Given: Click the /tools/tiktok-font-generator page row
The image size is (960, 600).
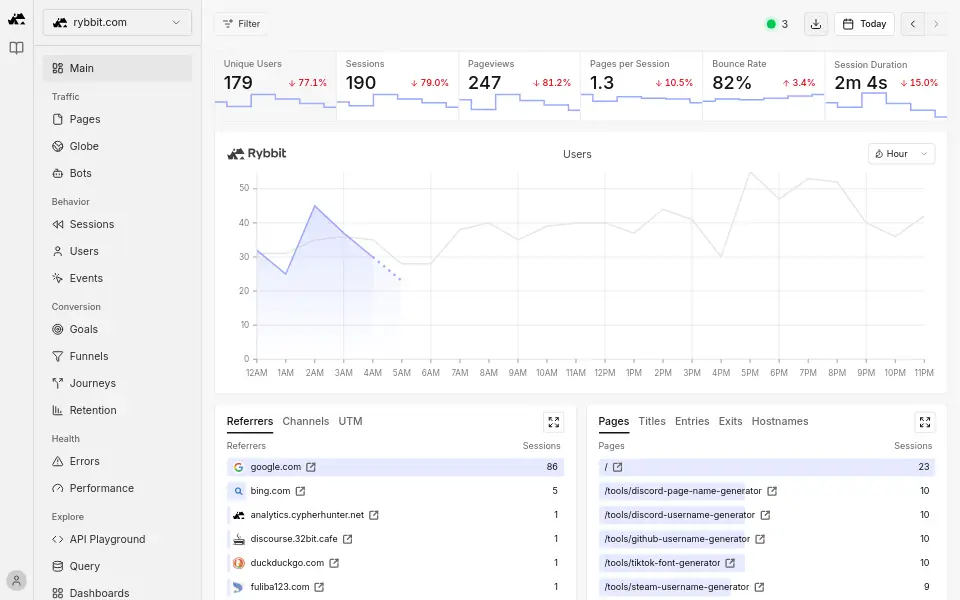Looking at the screenshot, I should tap(767, 563).
